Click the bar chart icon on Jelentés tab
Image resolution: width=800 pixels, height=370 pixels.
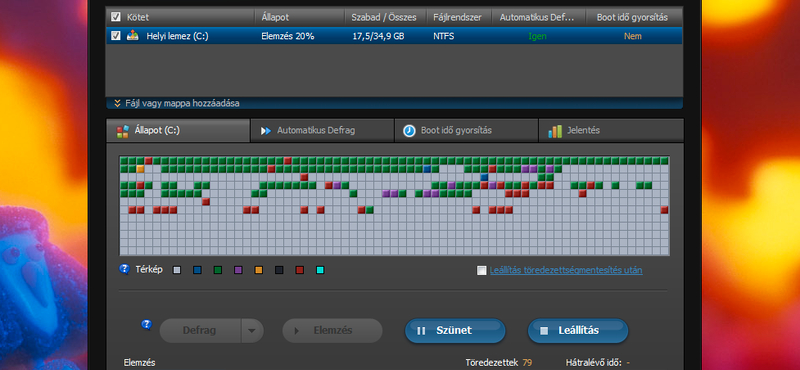555,131
